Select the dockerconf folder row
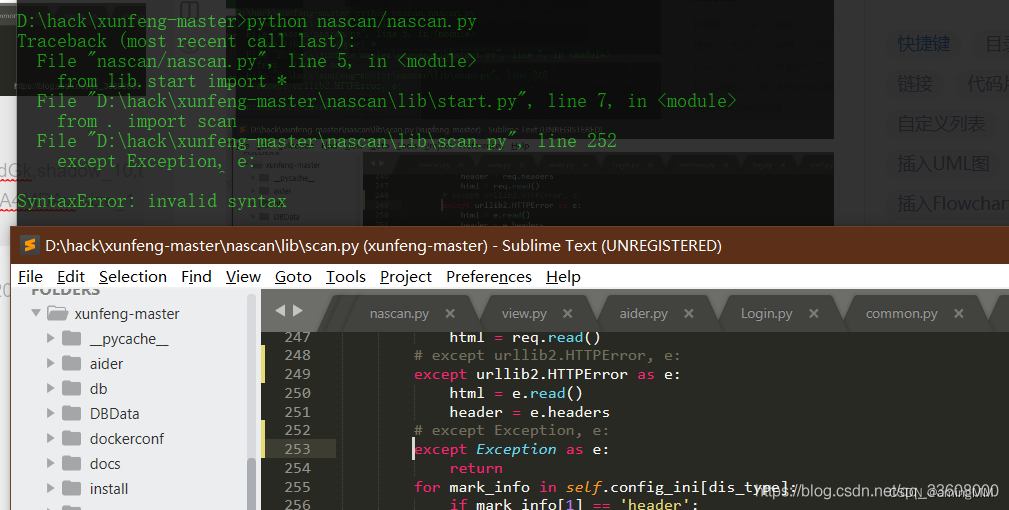The height and width of the screenshot is (510, 1009). (129, 439)
